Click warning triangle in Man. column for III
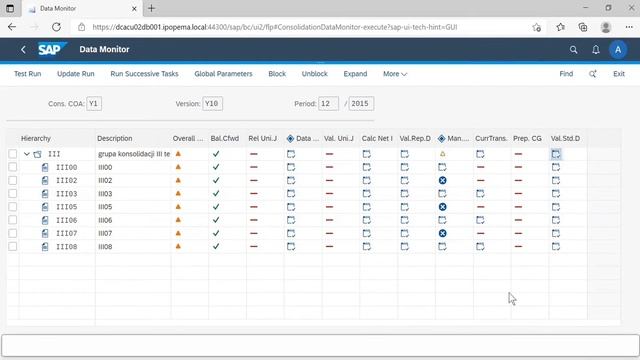The height and width of the screenshot is (360, 640). click(x=442, y=154)
